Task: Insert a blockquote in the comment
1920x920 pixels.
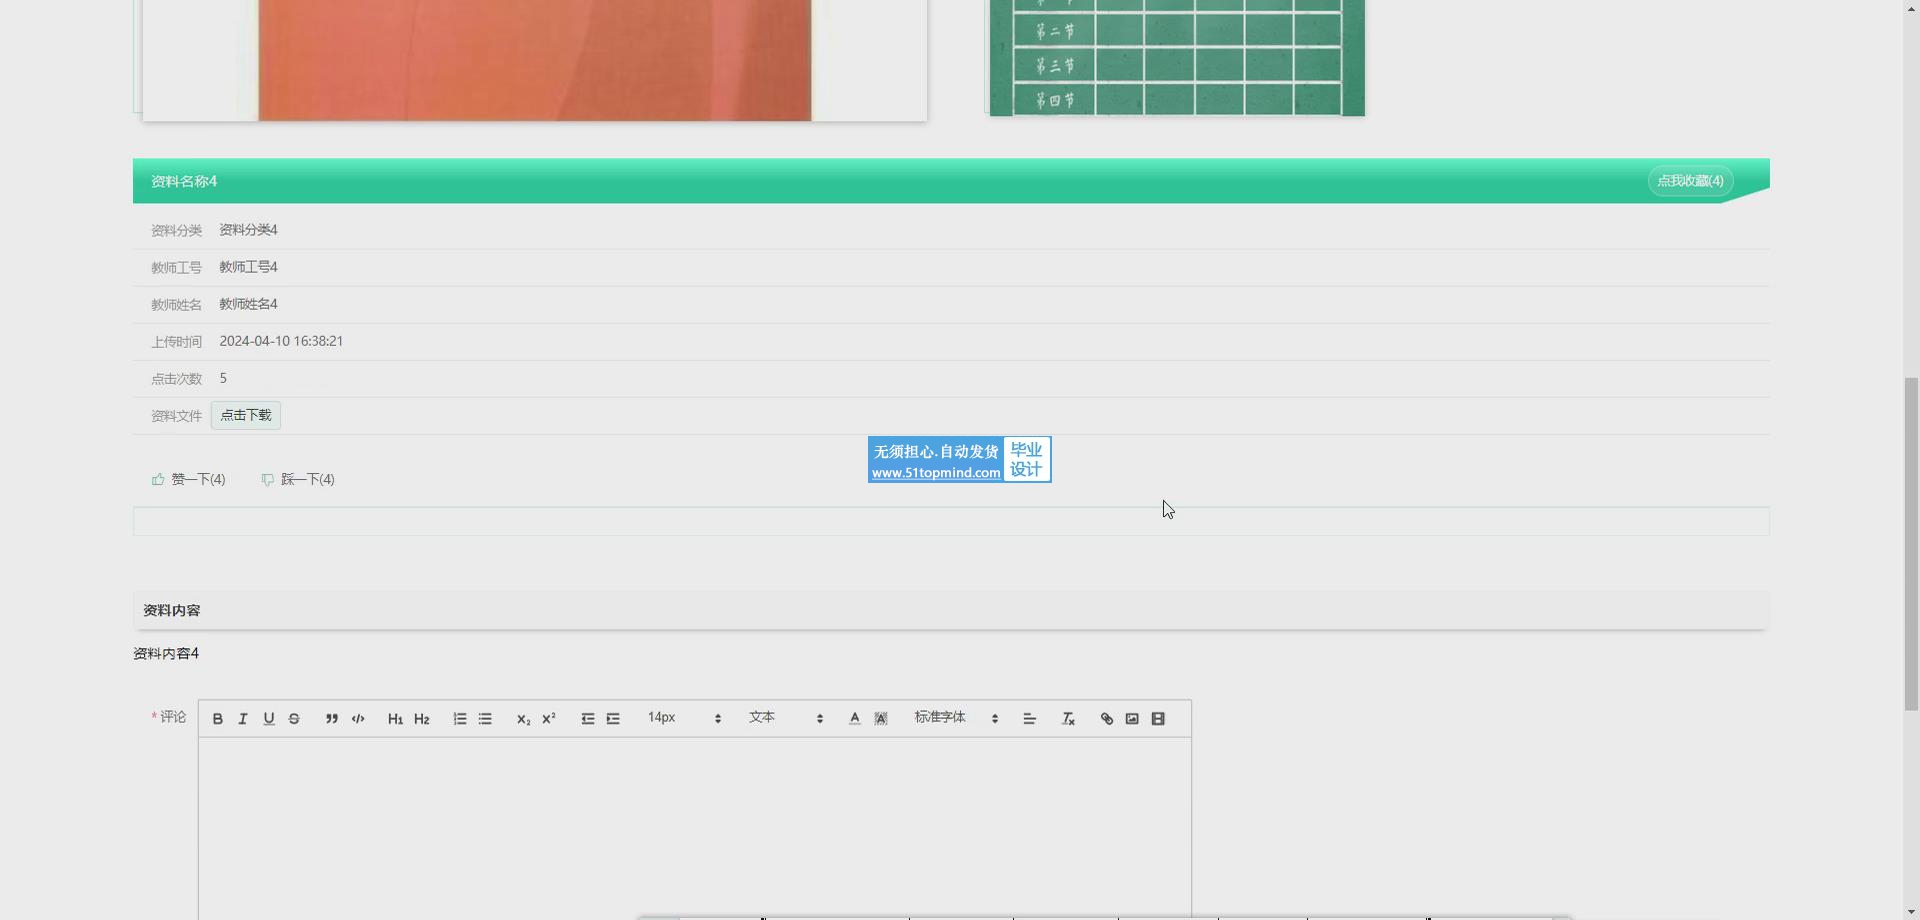Action: (332, 719)
